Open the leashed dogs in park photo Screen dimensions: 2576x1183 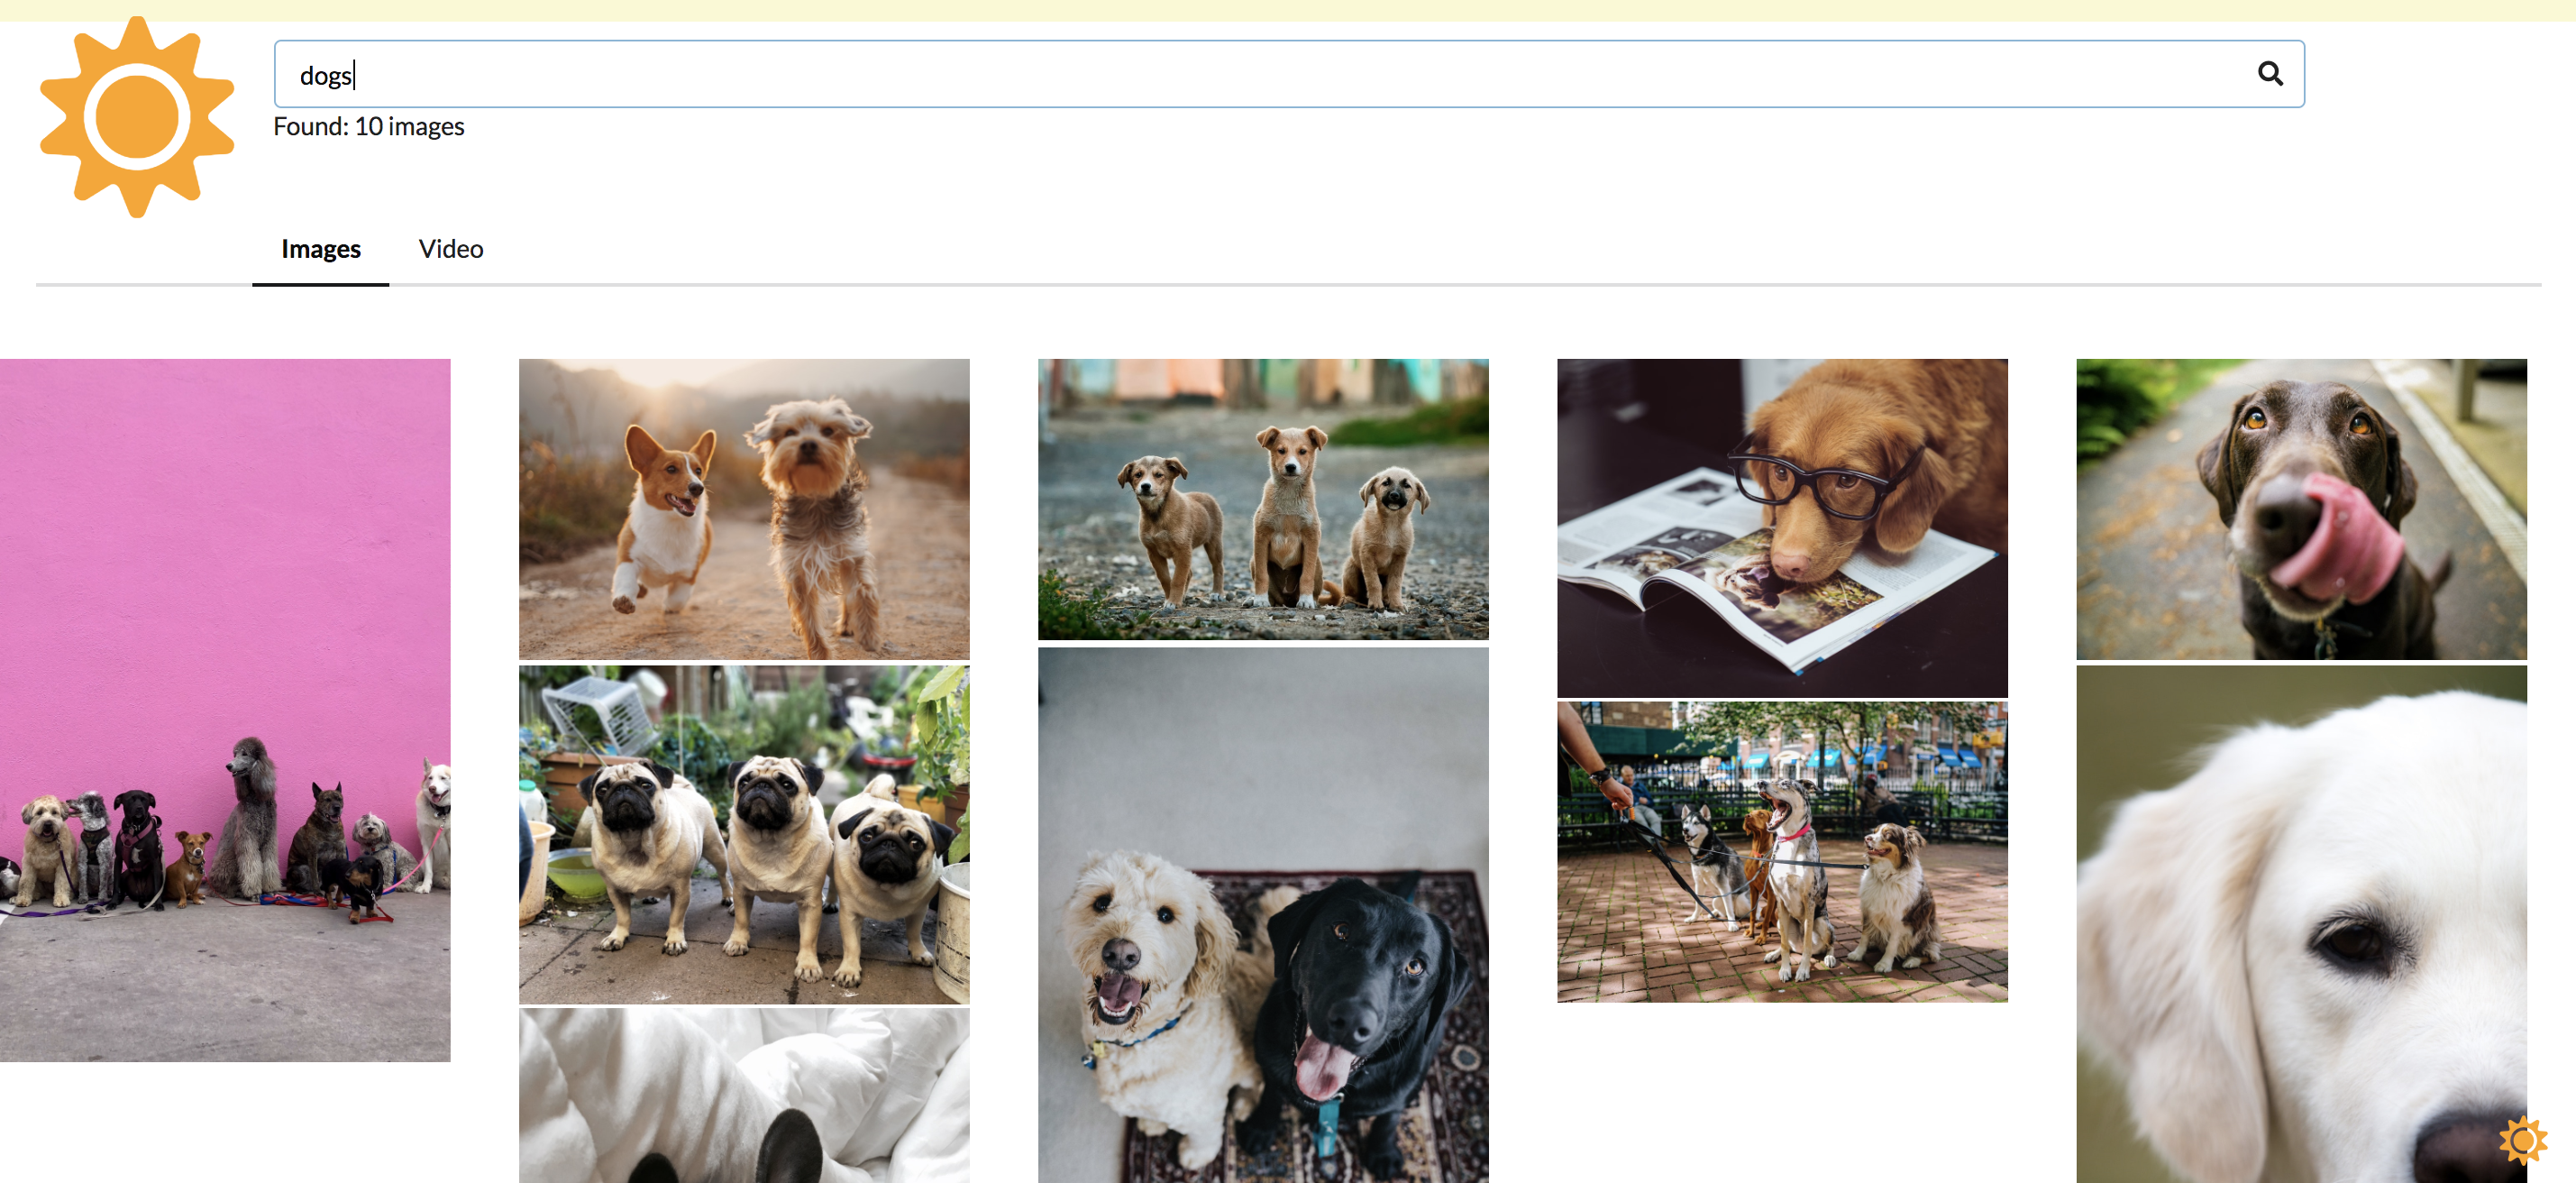click(1781, 851)
